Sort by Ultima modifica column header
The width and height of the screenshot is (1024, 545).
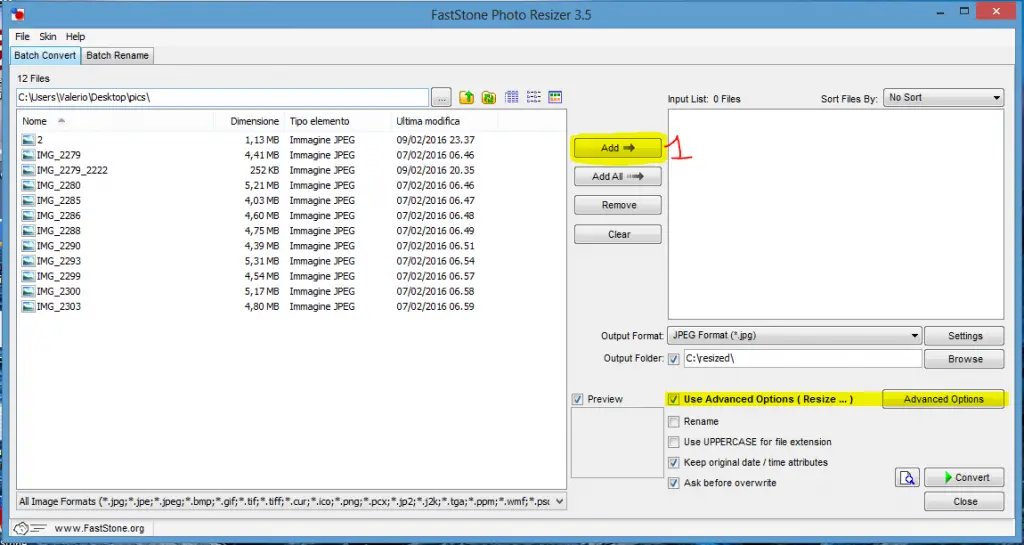(444, 121)
